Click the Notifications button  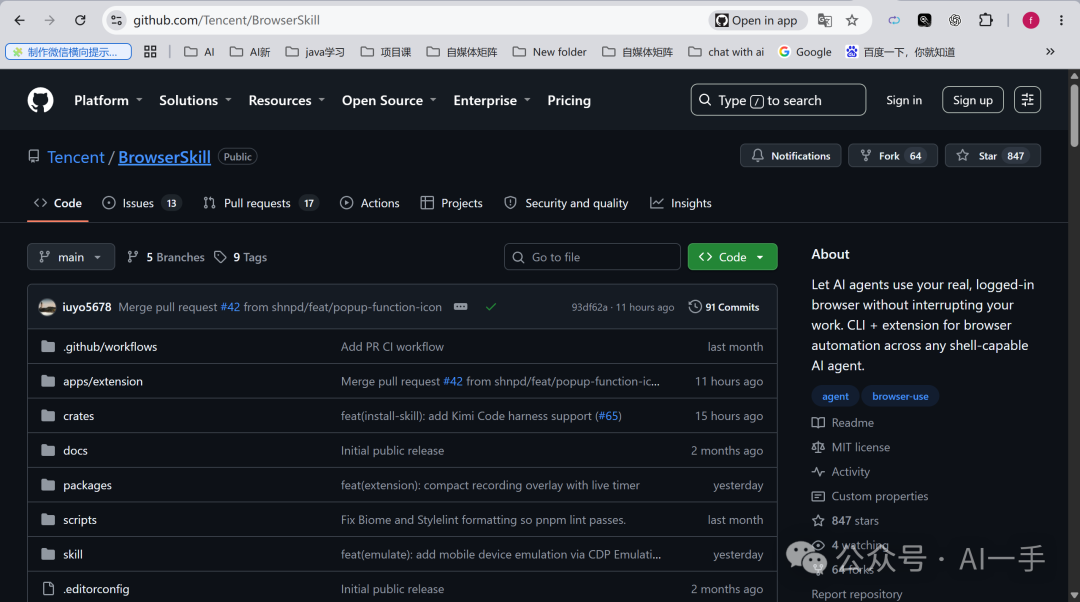click(791, 156)
